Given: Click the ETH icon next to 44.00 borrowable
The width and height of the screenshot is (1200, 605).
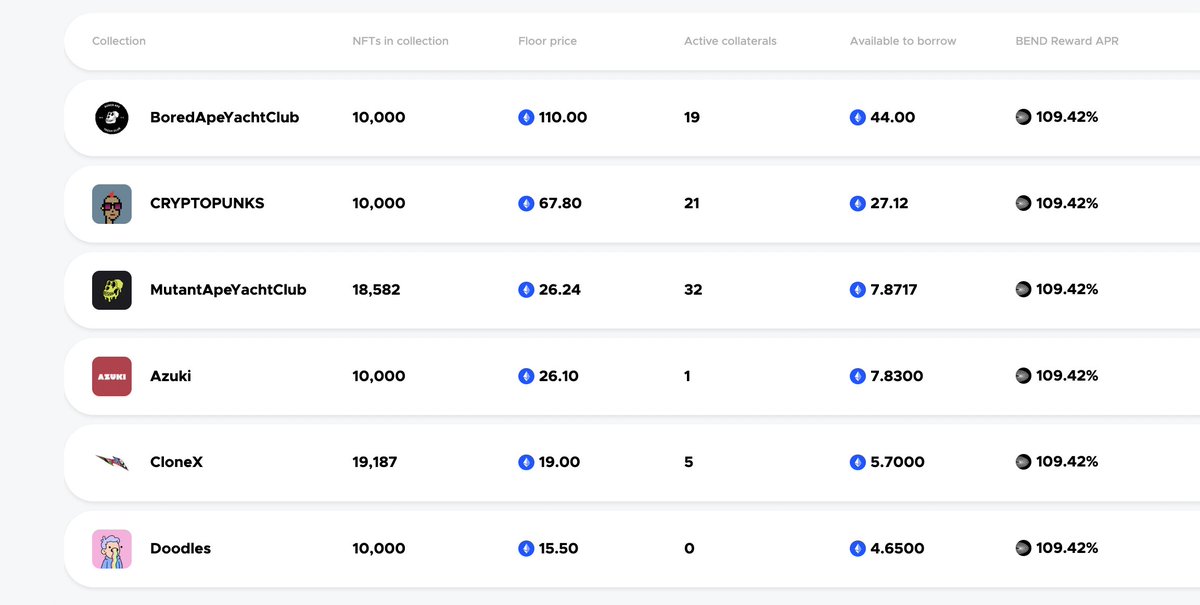Looking at the screenshot, I should (858, 118).
